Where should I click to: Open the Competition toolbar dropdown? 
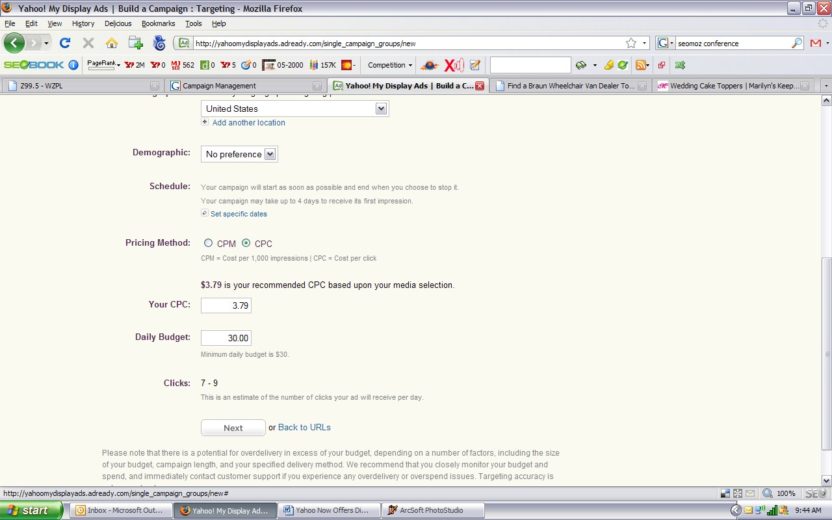390,65
